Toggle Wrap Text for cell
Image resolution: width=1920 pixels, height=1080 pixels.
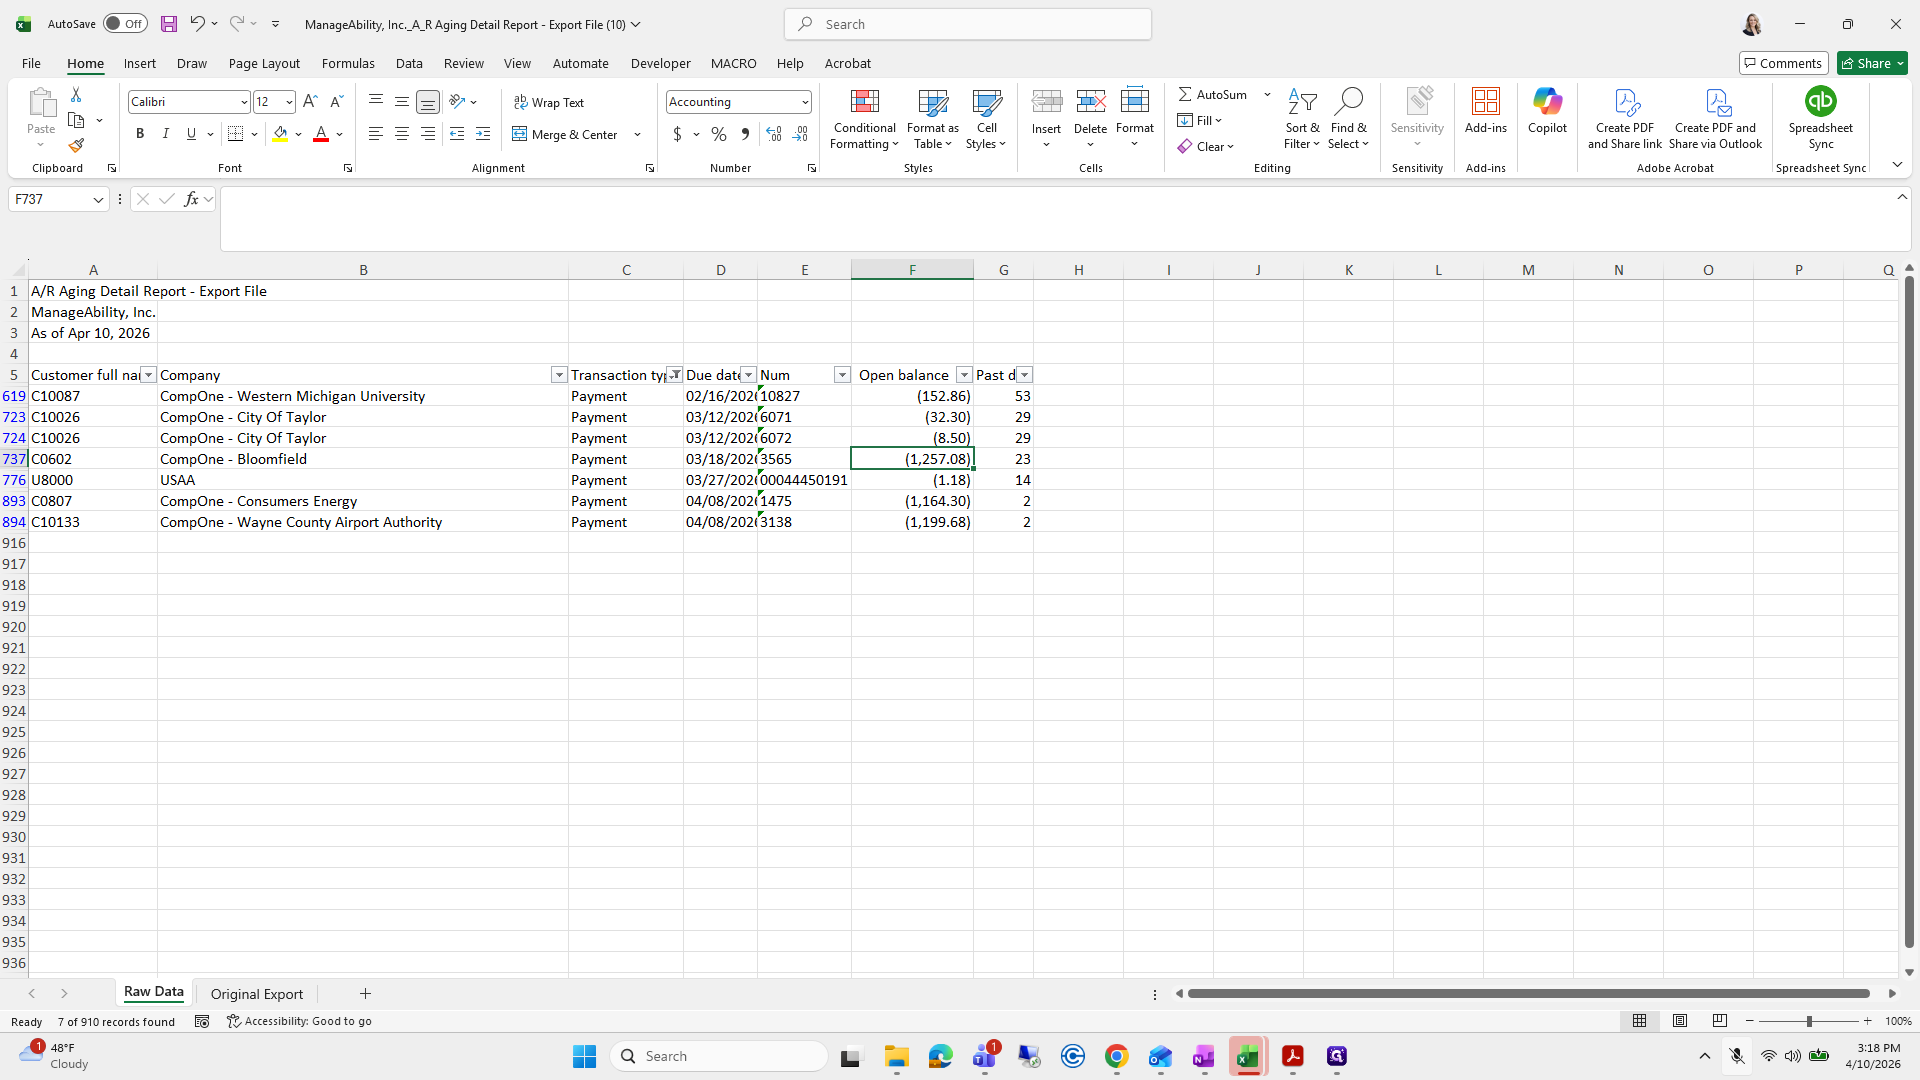point(549,102)
